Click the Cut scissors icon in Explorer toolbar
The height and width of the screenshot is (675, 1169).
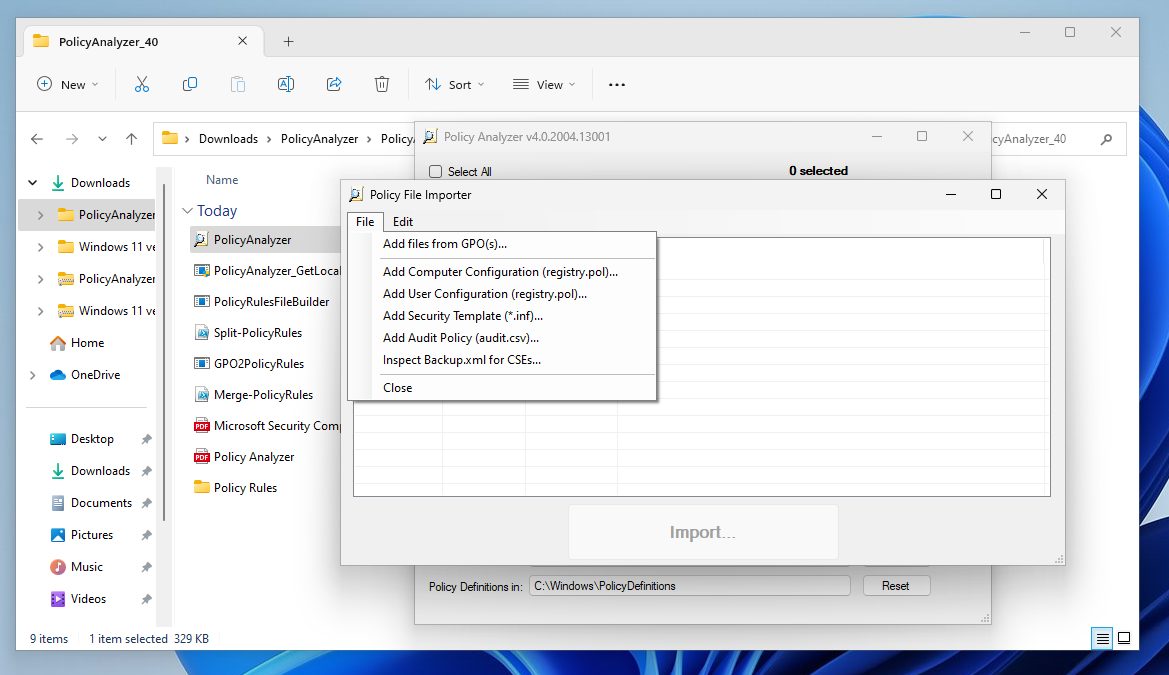[x=142, y=84]
